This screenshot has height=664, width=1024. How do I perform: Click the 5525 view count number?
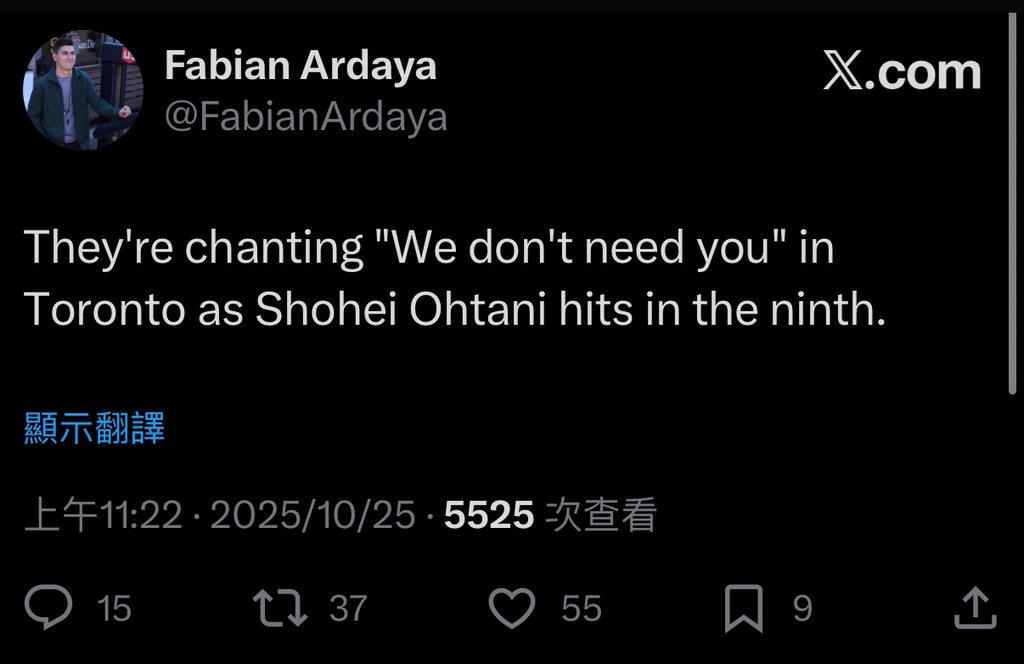pyautogui.click(x=489, y=515)
